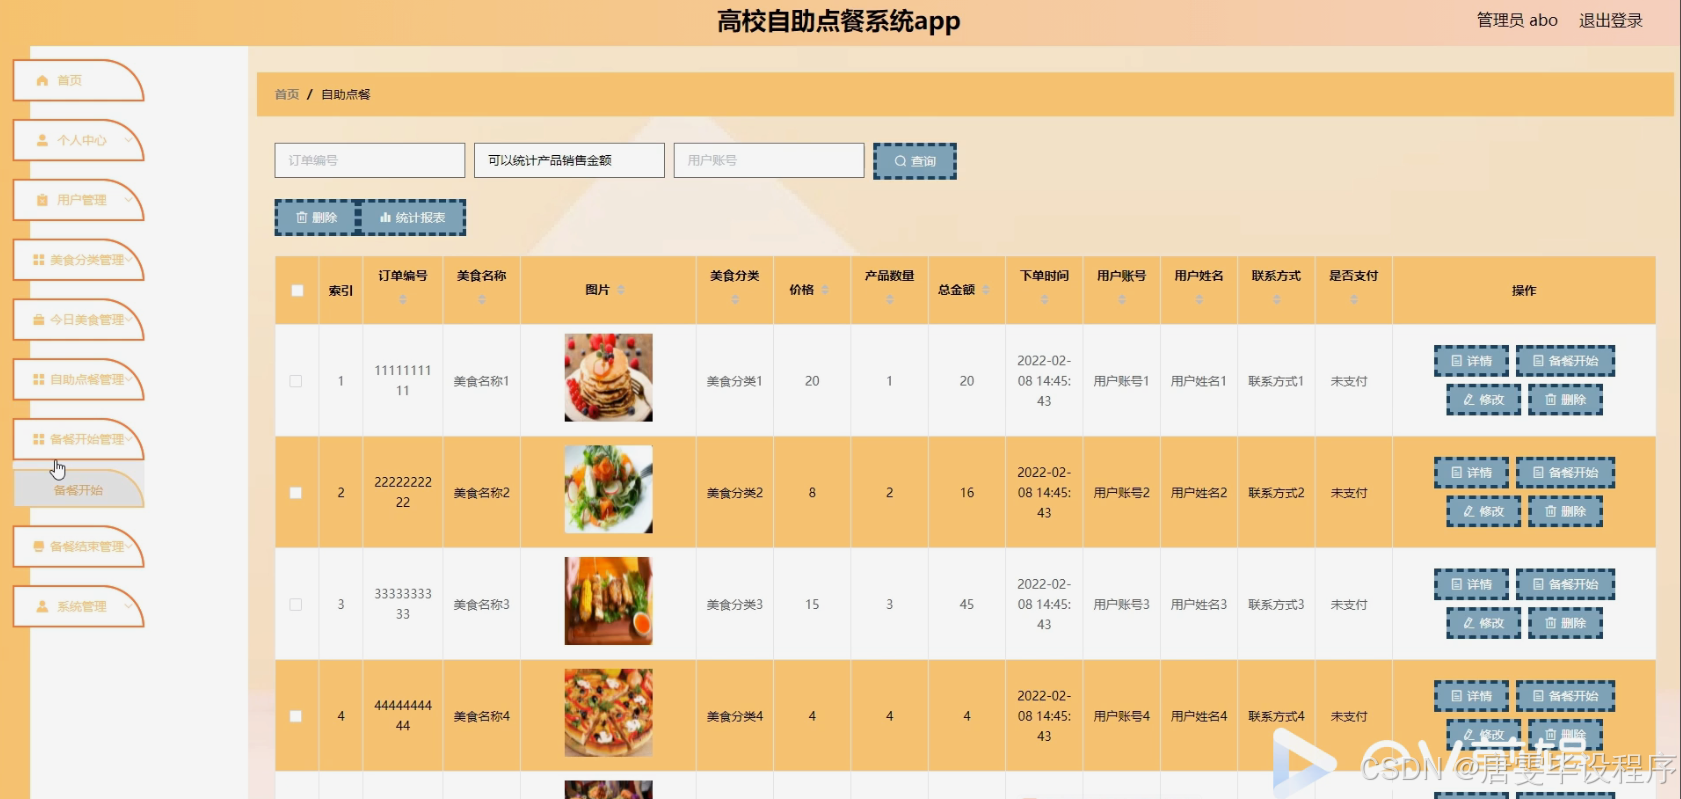Collapse 备餐开始管理 sidebar menu
The height and width of the screenshot is (799, 1681).
pos(78,439)
